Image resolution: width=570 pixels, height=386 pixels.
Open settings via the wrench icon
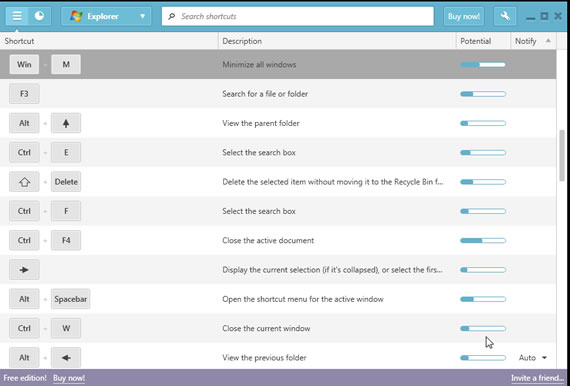click(505, 16)
